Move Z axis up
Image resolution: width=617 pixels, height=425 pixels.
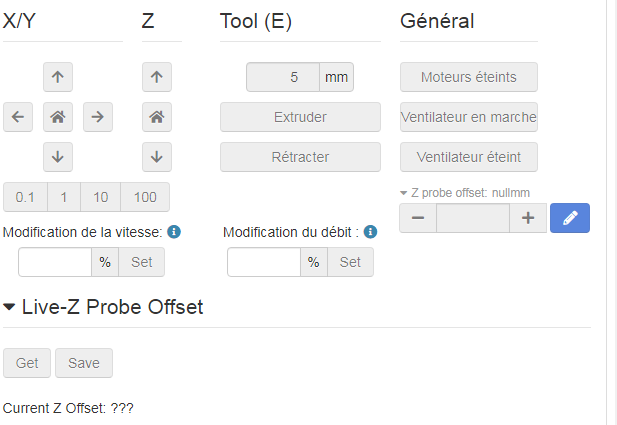(156, 76)
